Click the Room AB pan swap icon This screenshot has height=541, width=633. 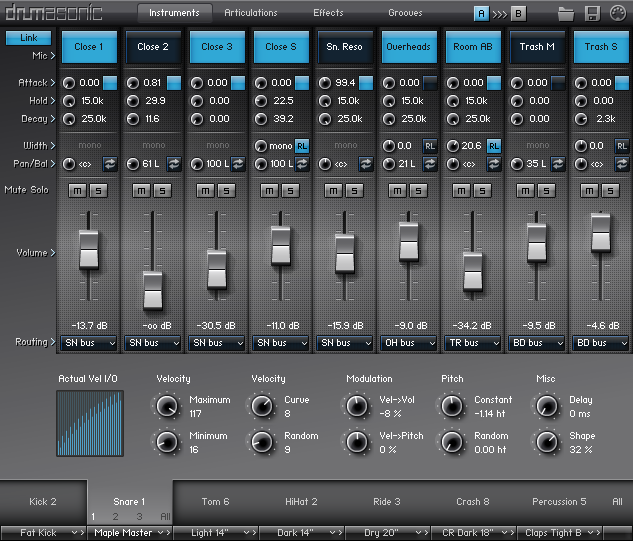point(494,164)
